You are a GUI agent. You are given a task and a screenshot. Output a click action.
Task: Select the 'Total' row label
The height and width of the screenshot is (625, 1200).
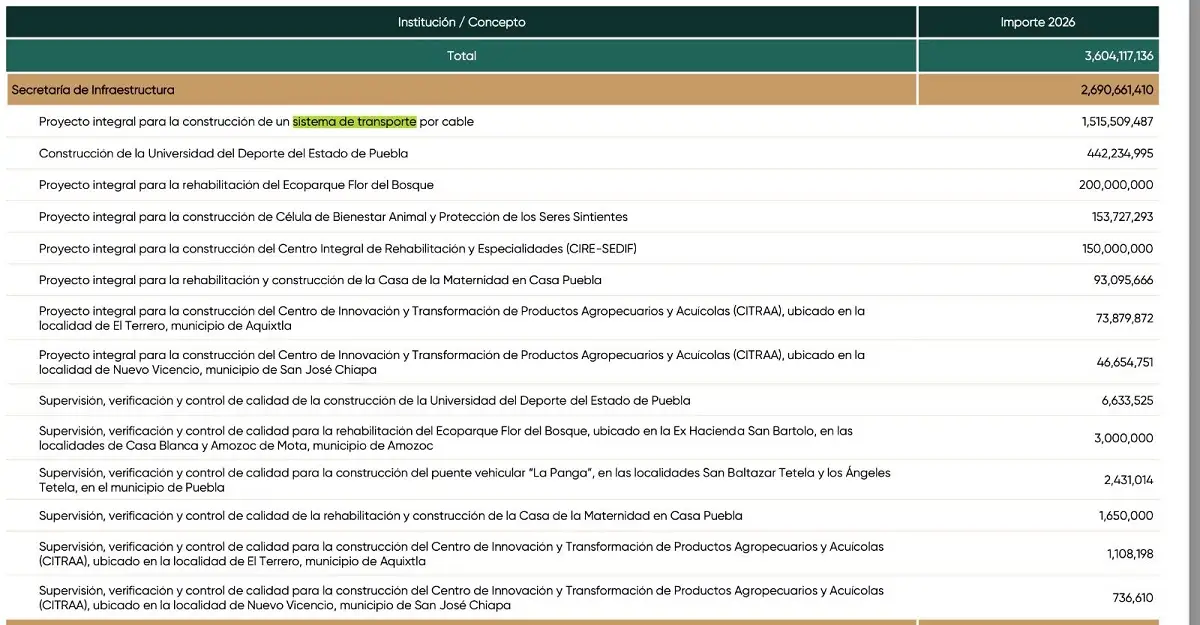click(x=461, y=56)
